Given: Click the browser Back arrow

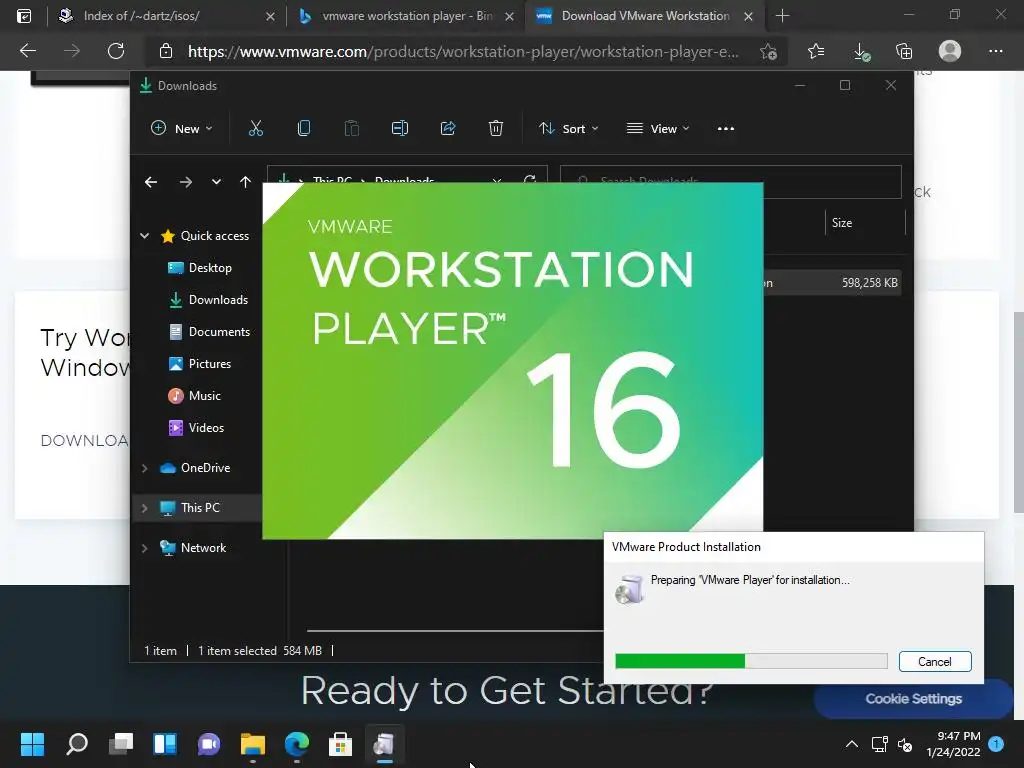Looking at the screenshot, I should [28, 51].
